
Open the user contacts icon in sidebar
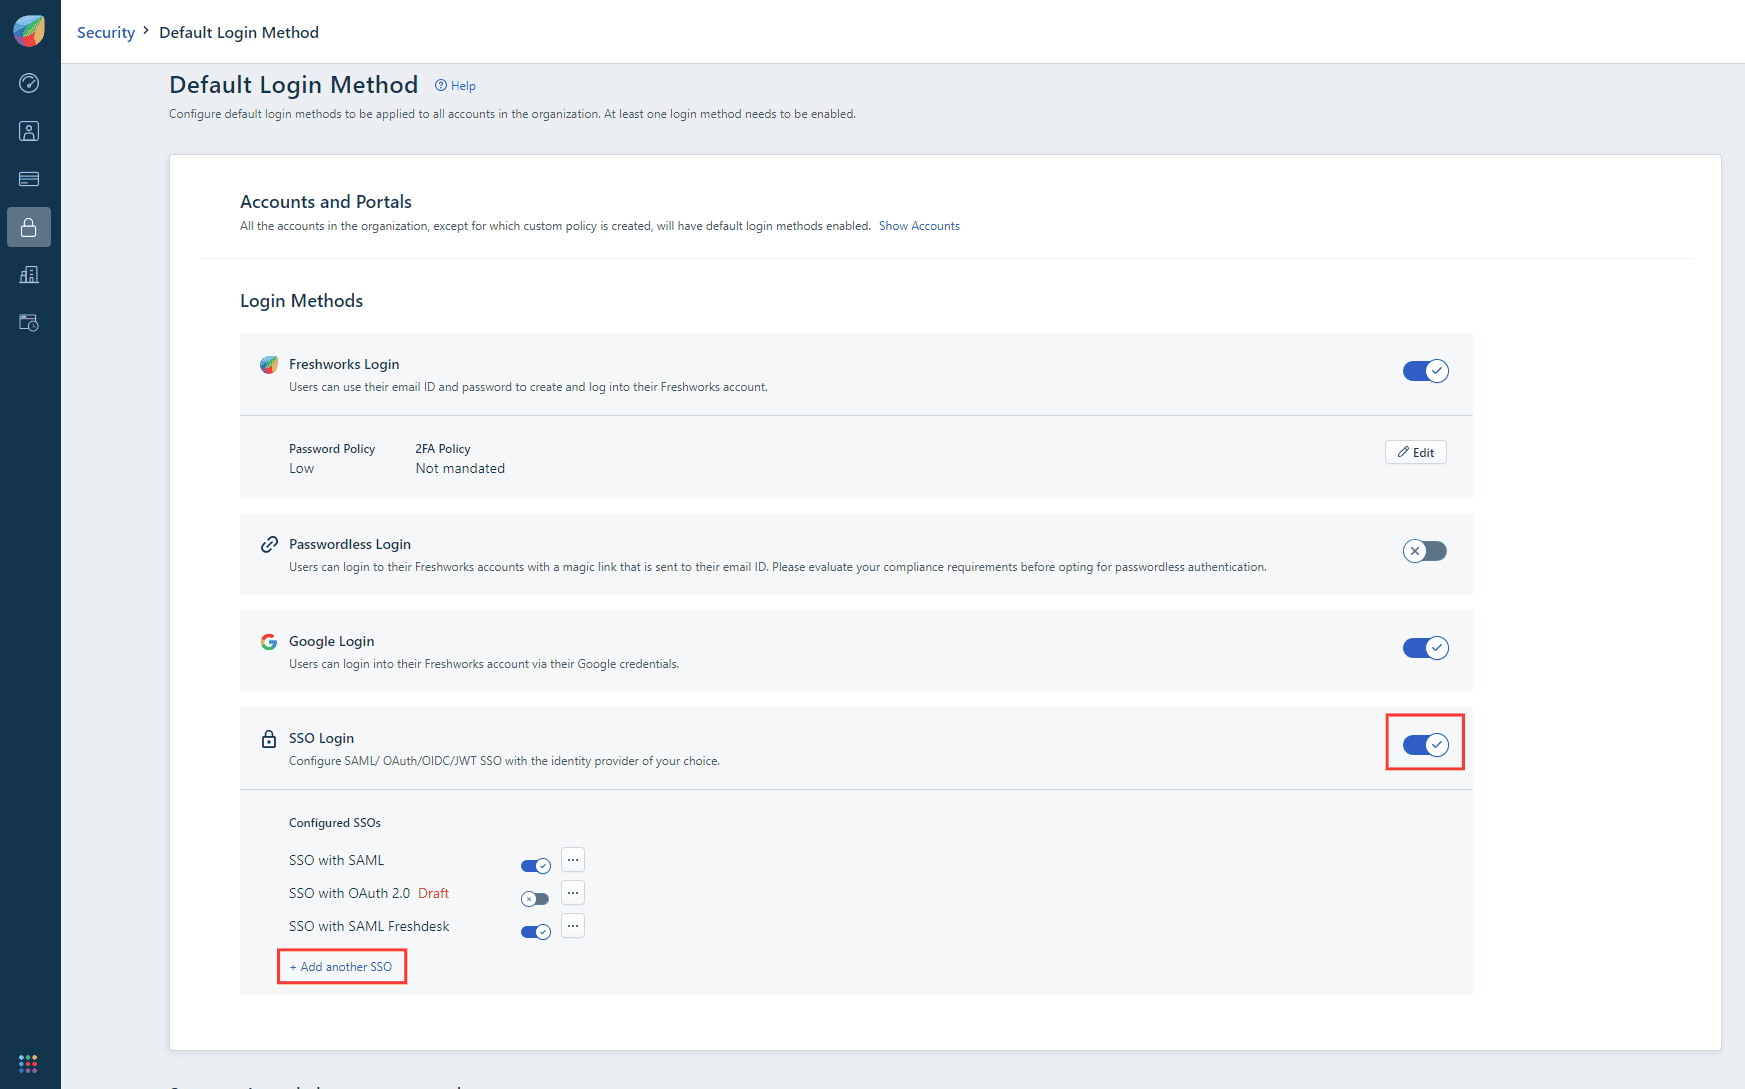click(x=29, y=131)
